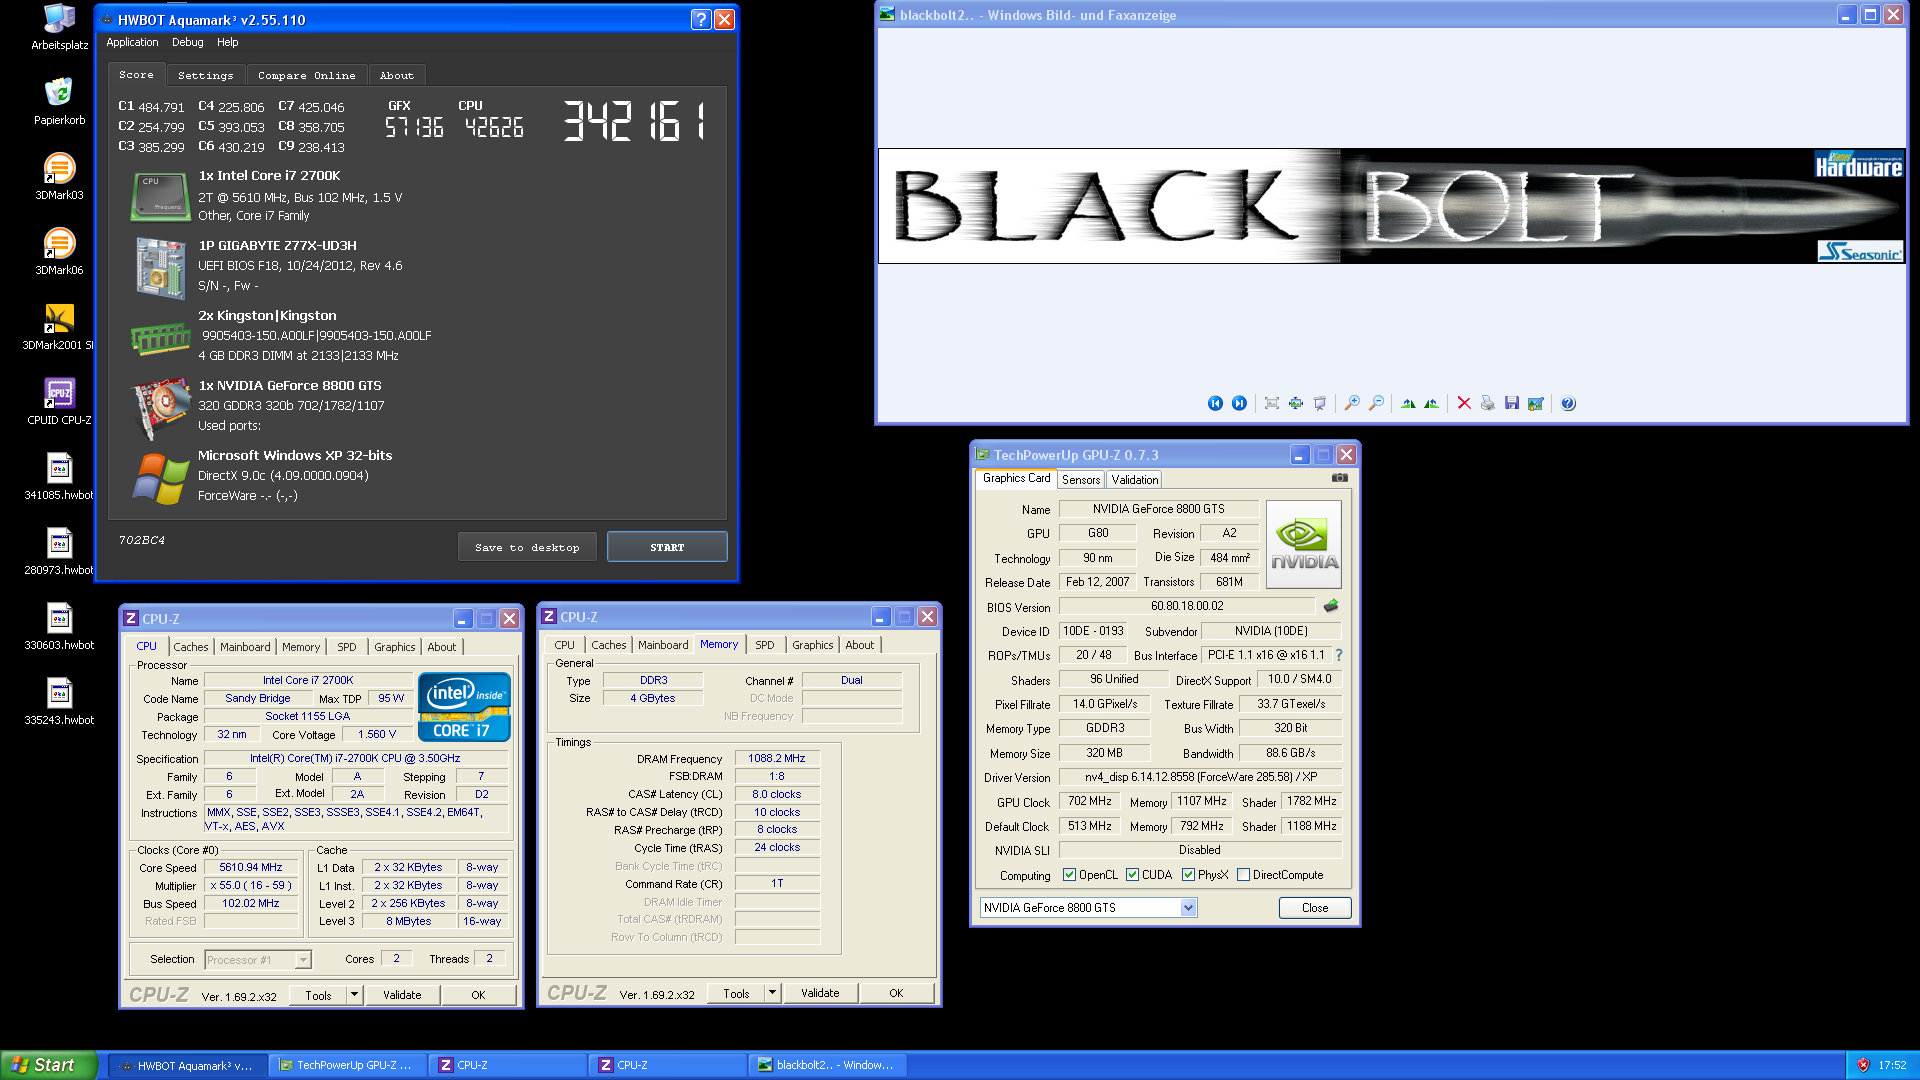
Task: Open the Help menu in Aquamark
Action: click(228, 42)
